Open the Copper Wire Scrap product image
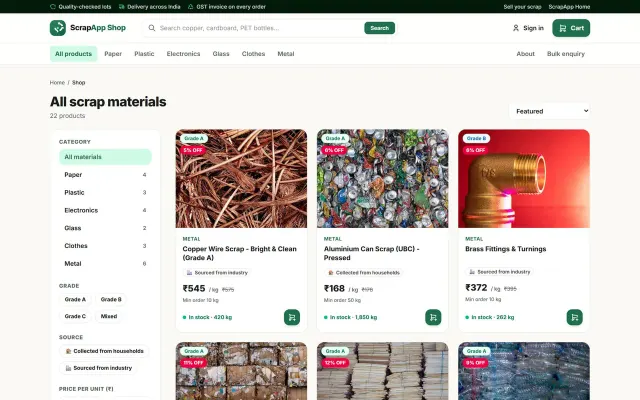This screenshot has width=640, height=400. click(x=241, y=179)
